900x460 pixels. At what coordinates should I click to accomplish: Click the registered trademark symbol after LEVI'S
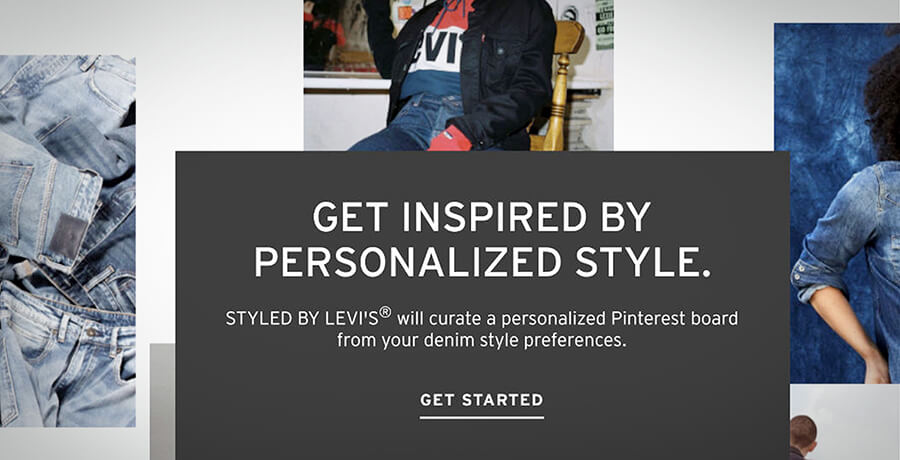pos(385,312)
